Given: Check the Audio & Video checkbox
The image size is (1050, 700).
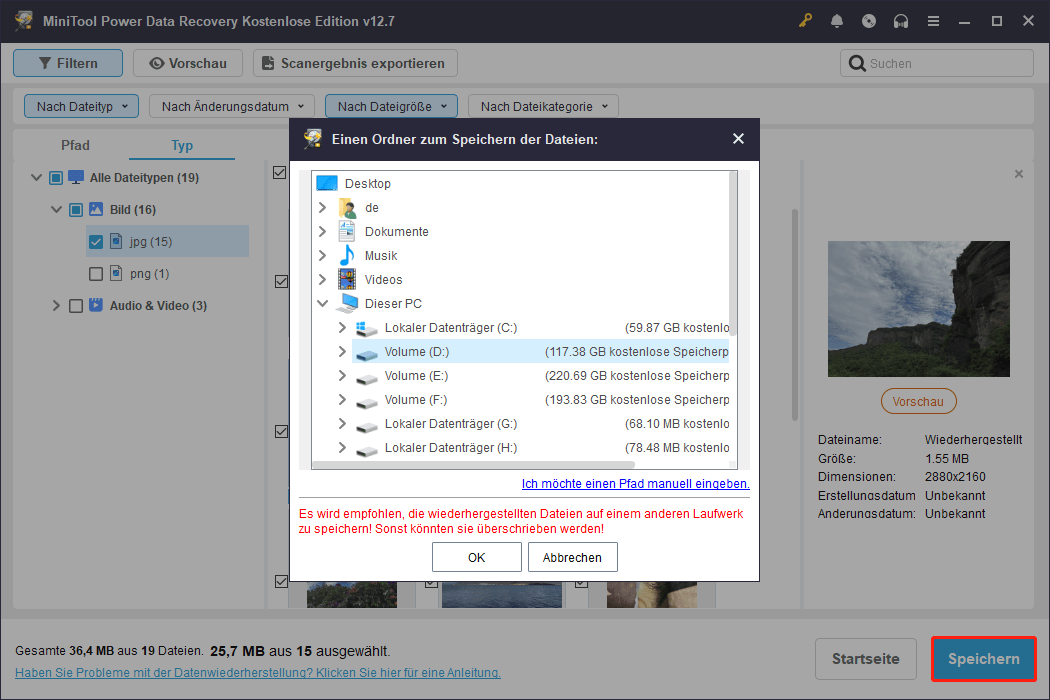Looking at the screenshot, I should click(76, 305).
